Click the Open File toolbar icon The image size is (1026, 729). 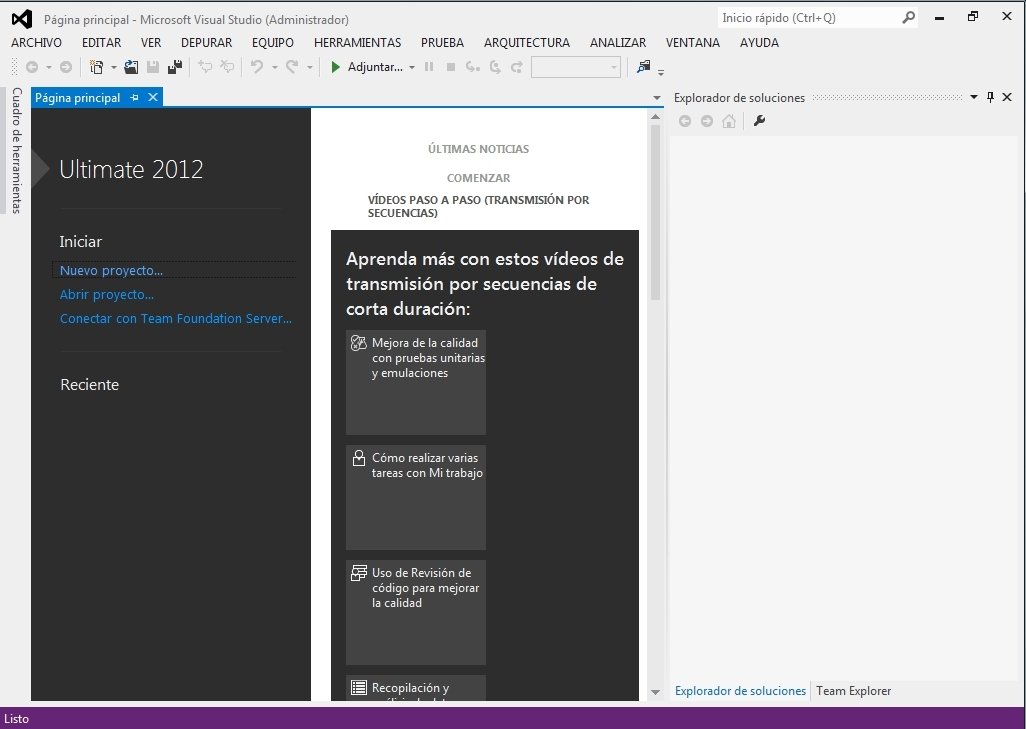131,67
